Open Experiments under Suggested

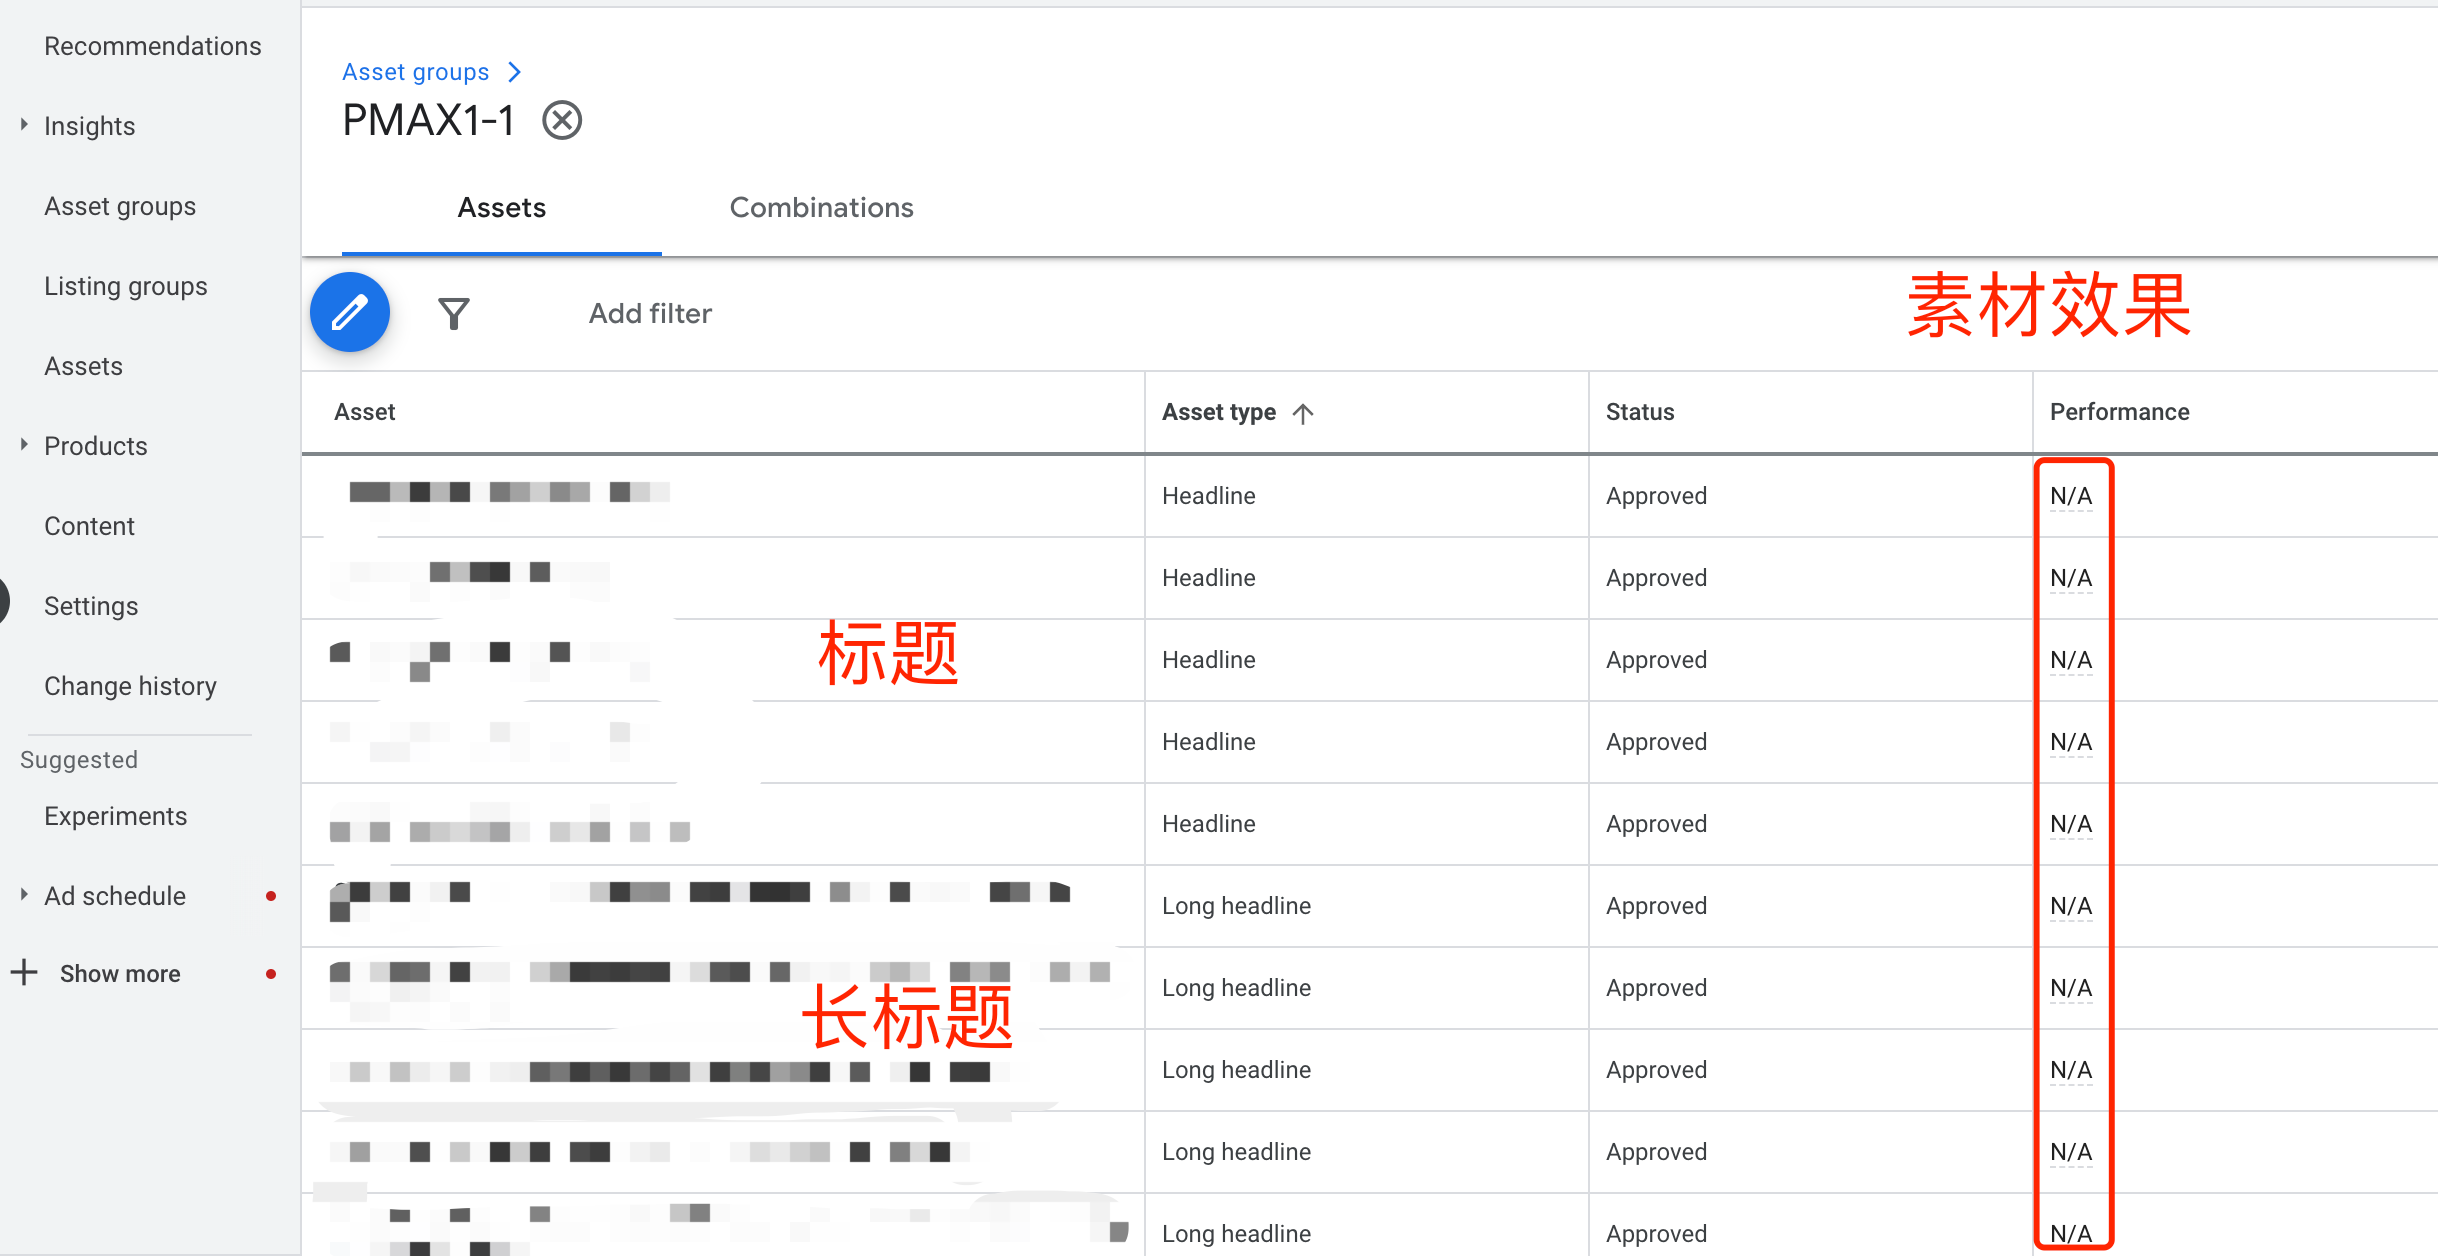[x=115, y=815]
